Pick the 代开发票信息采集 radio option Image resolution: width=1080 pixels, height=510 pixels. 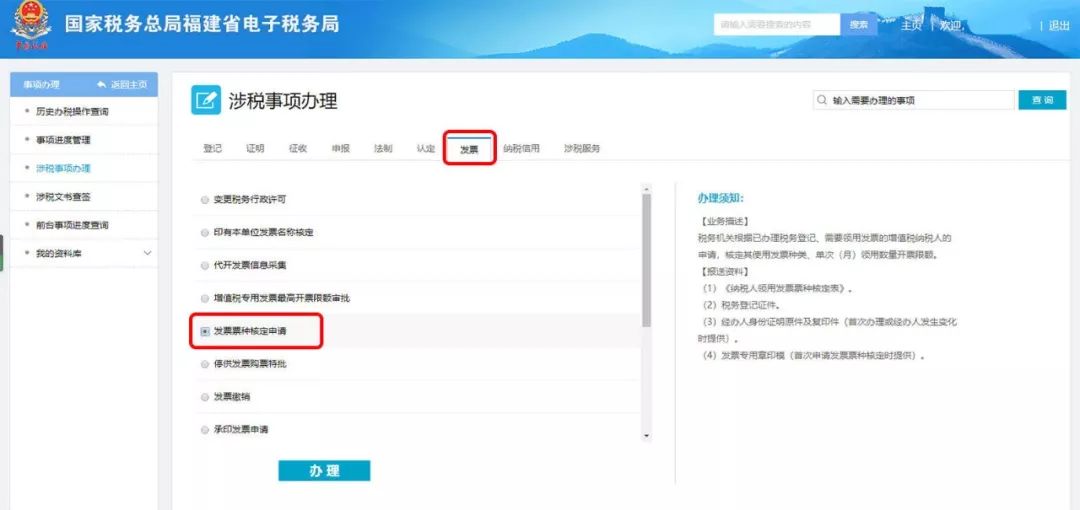[205, 266]
